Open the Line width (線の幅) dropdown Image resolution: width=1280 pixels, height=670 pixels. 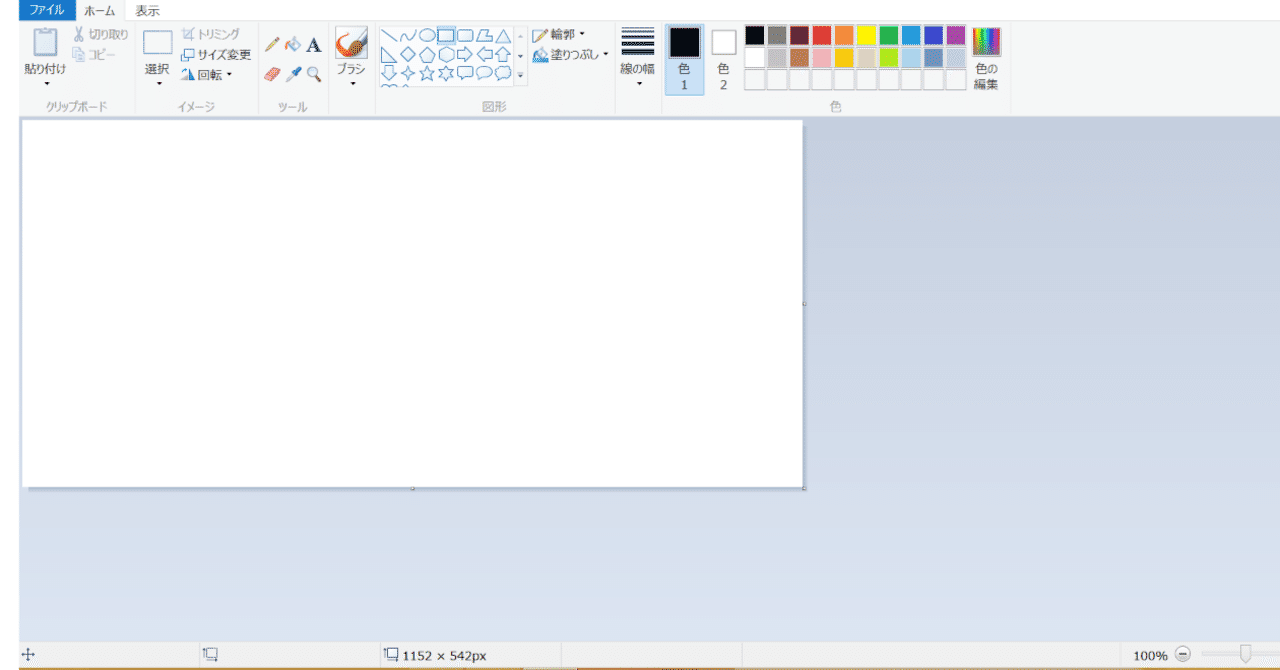pyautogui.click(x=638, y=58)
